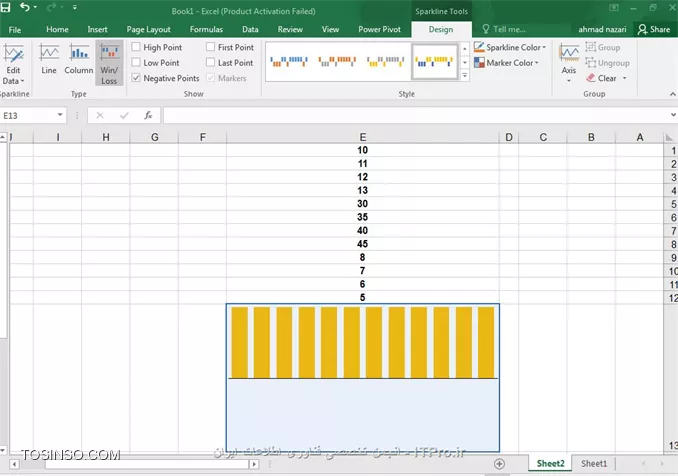Click the Edit Data sparkline icon

click(14, 62)
